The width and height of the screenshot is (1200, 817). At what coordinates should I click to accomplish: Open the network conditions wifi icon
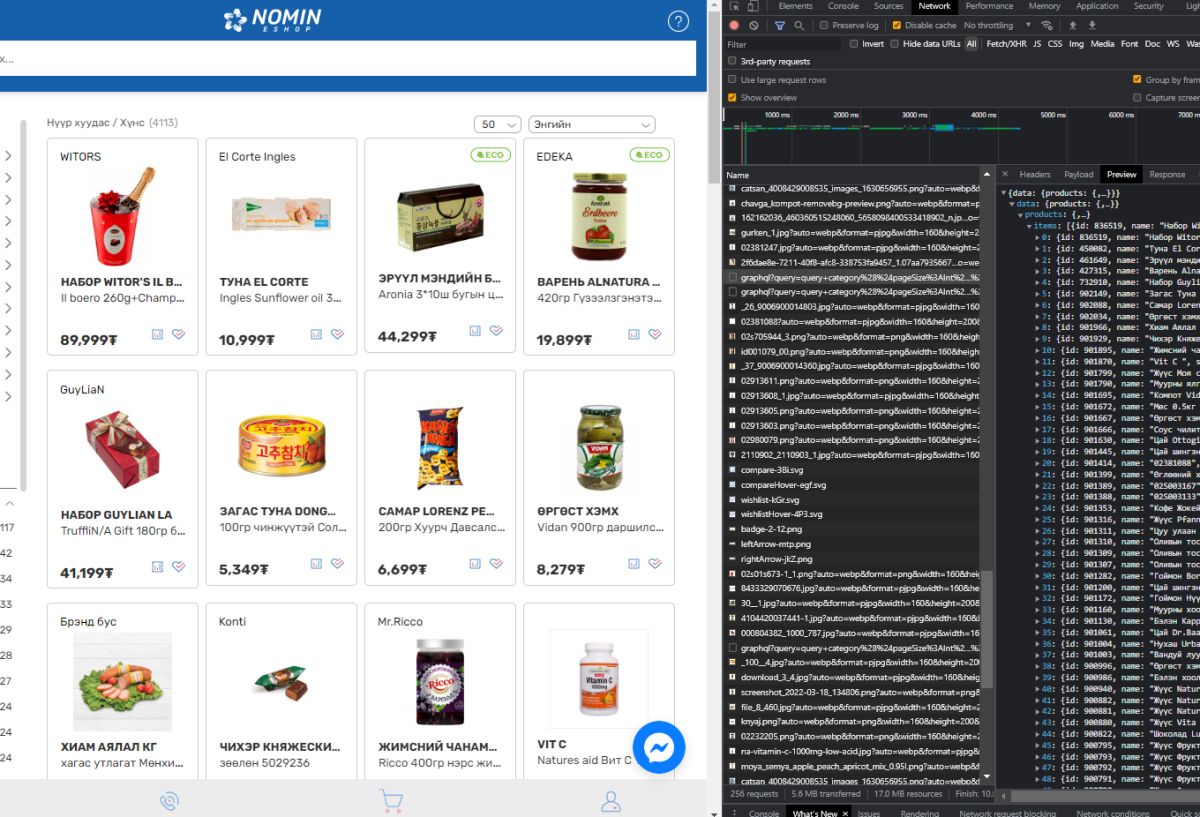1046,25
